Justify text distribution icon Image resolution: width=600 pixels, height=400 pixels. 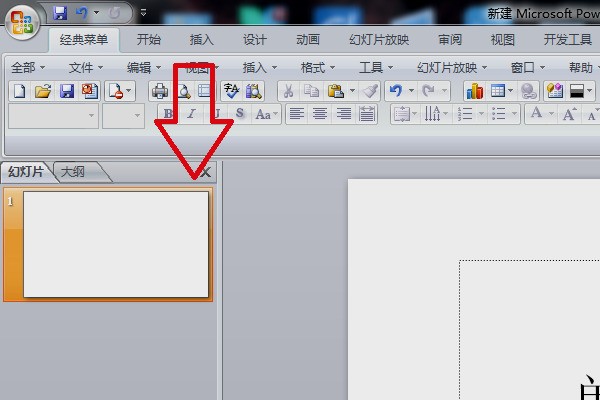click(367, 114)
